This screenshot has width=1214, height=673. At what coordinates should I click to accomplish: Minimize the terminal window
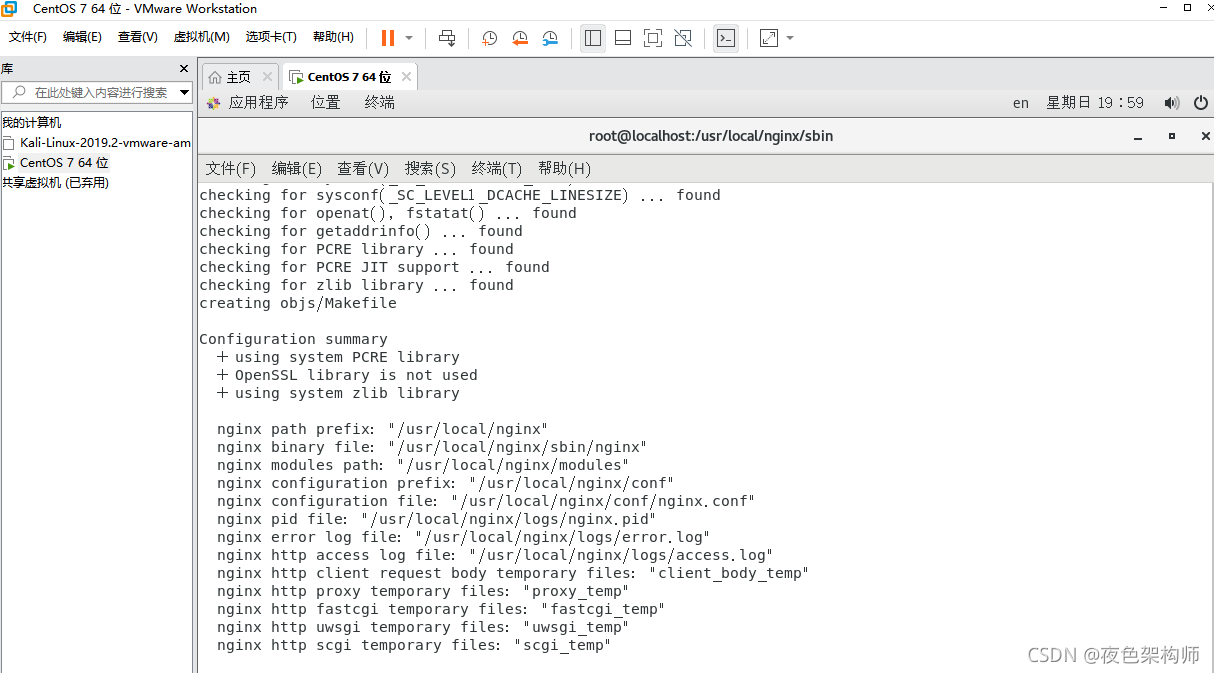click(1138, 137)
